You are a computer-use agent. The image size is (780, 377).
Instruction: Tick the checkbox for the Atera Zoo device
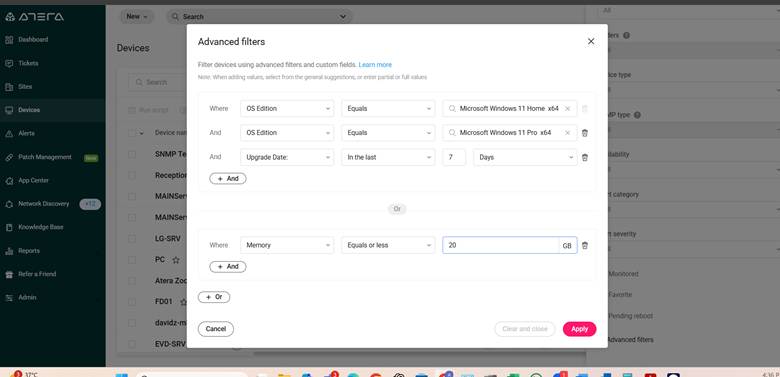(x=132, y=281)
